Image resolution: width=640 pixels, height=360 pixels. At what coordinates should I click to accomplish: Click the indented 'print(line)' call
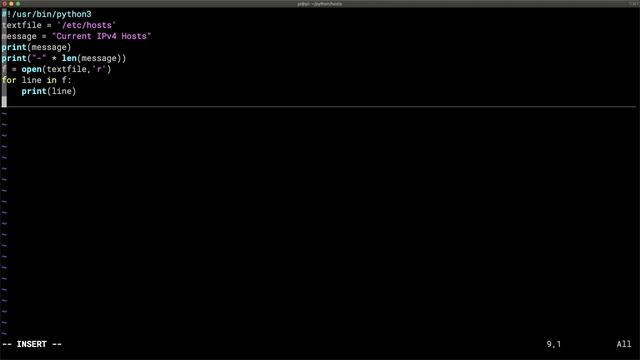(49, 91)
